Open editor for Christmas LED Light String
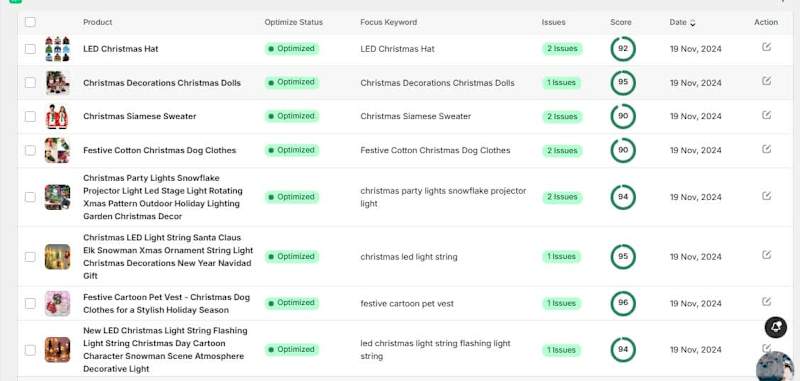Screen dimensions: 800x381 click(x=766, y=255)
